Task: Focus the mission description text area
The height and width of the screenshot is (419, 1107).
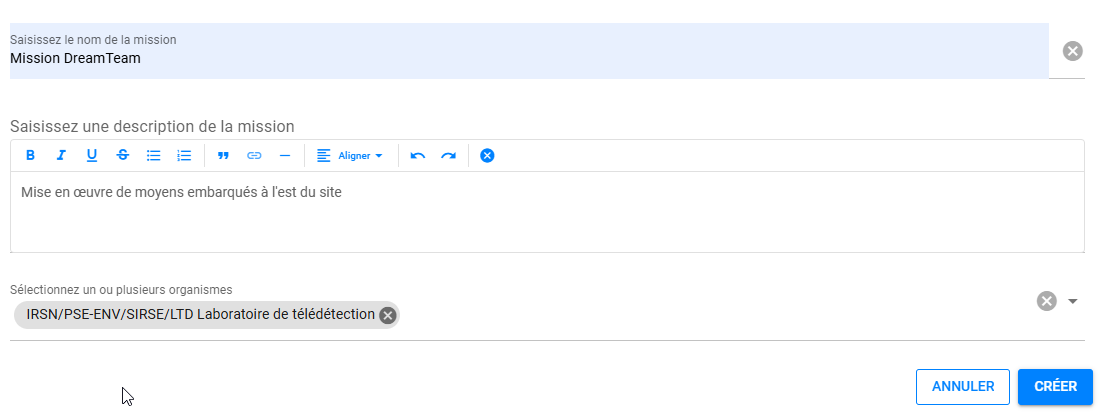Action: point(547,211)
